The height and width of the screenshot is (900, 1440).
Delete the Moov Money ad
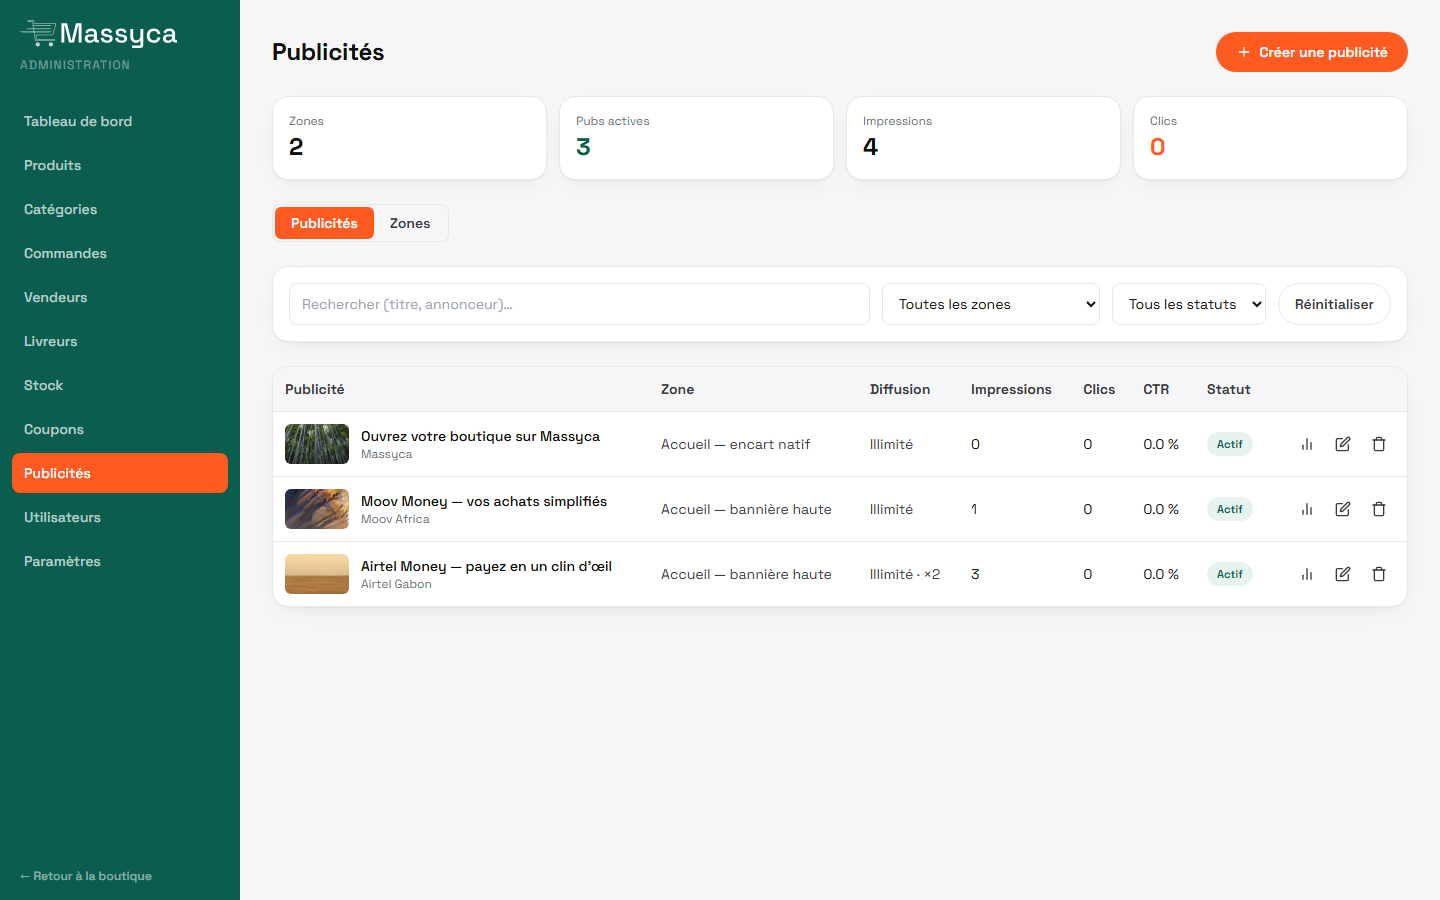point(1379,509)
